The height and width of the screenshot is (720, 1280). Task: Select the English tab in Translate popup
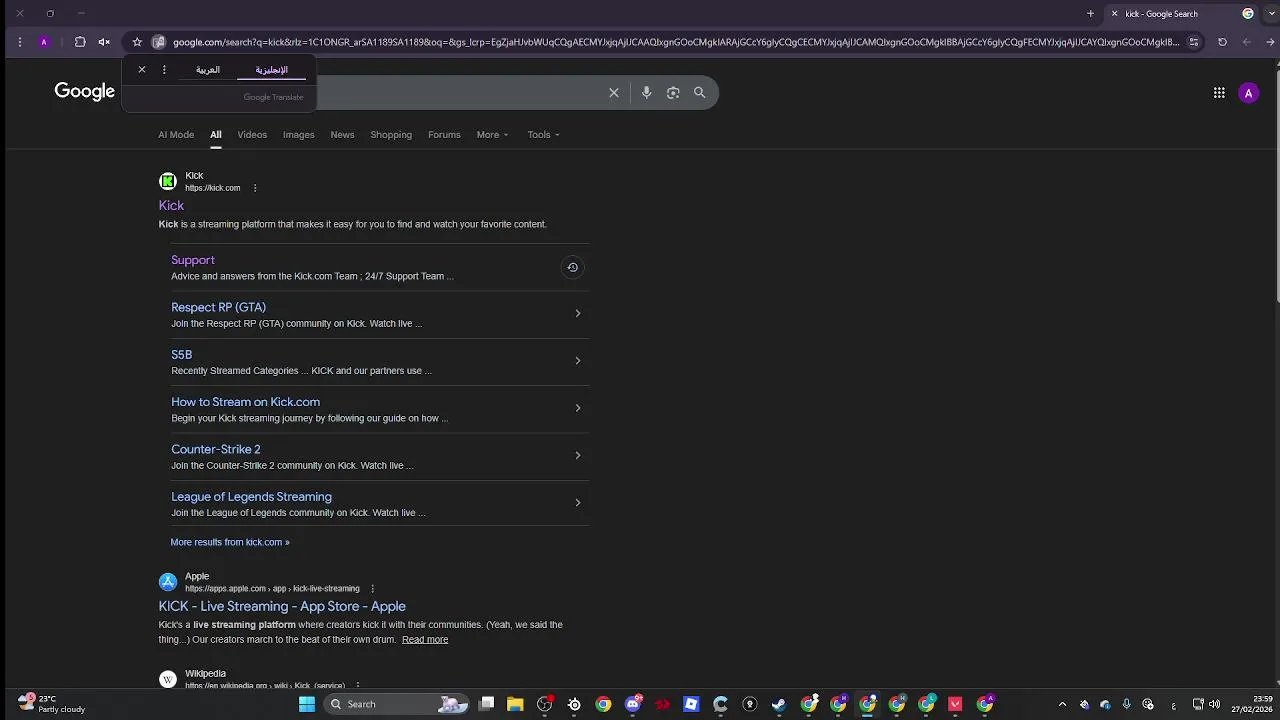[x=271, y=70]
